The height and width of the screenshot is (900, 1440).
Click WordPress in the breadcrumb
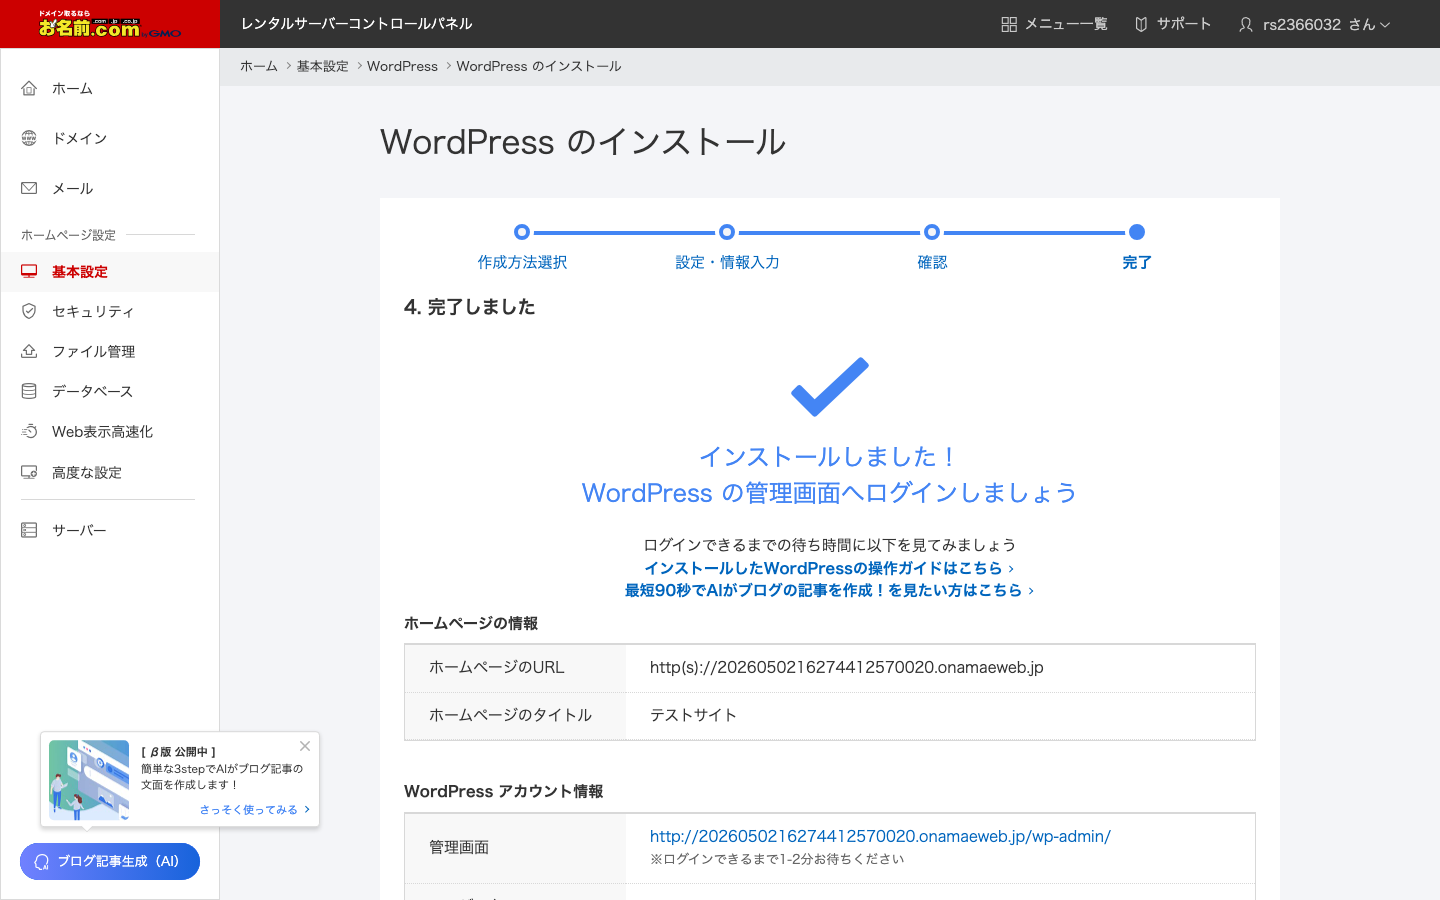coord(402,66)
